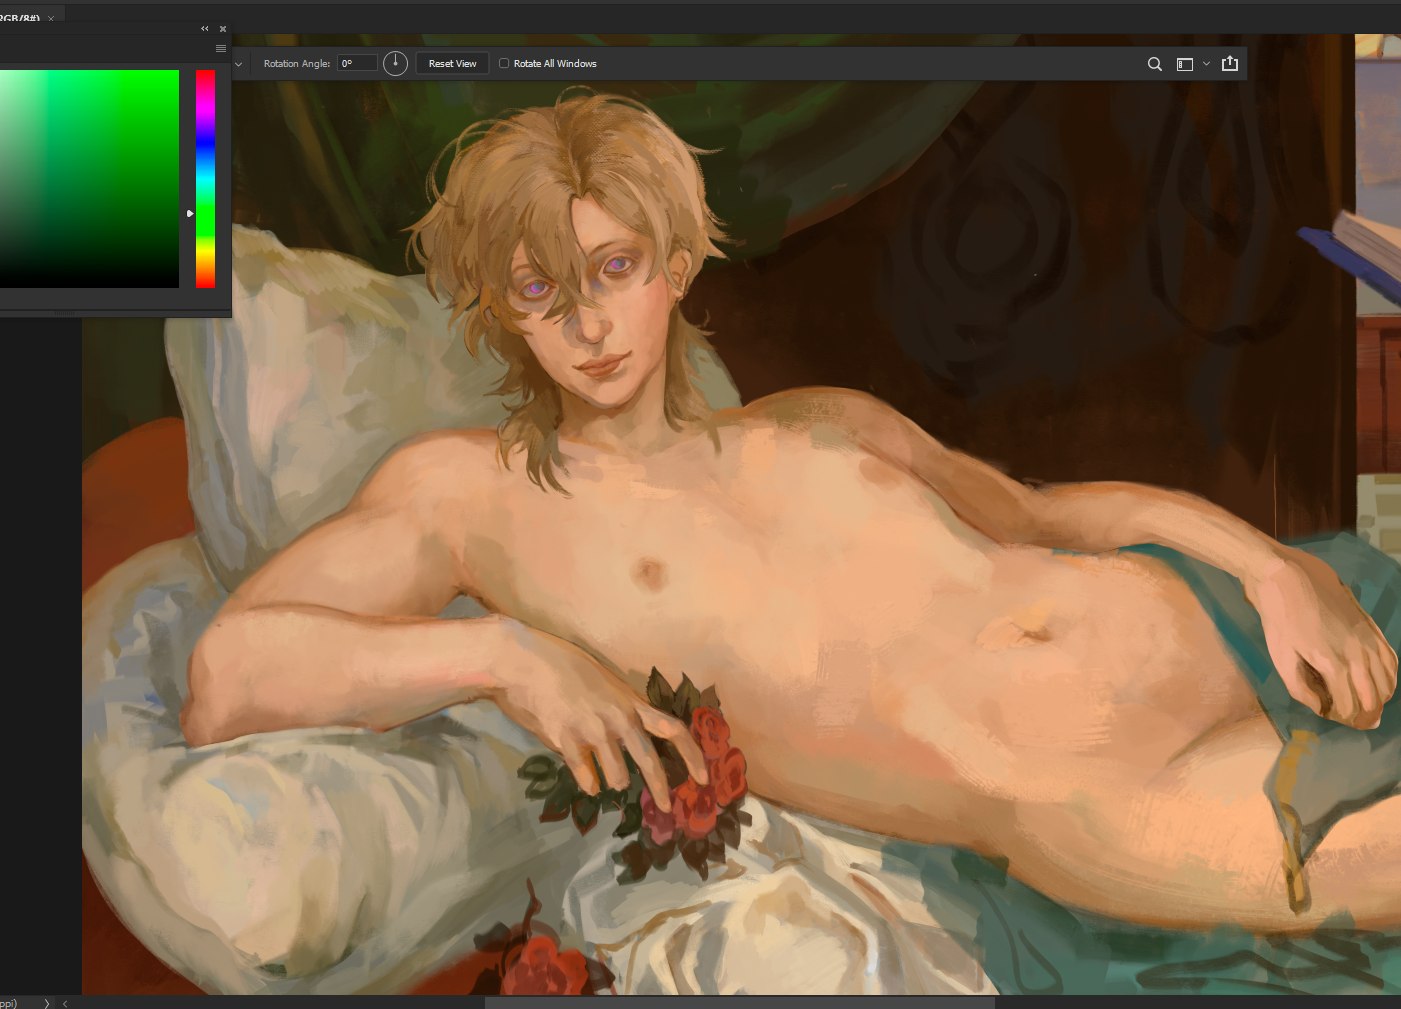Close the open document tab
1401x1009 pixels.
[x=51, y=18]
